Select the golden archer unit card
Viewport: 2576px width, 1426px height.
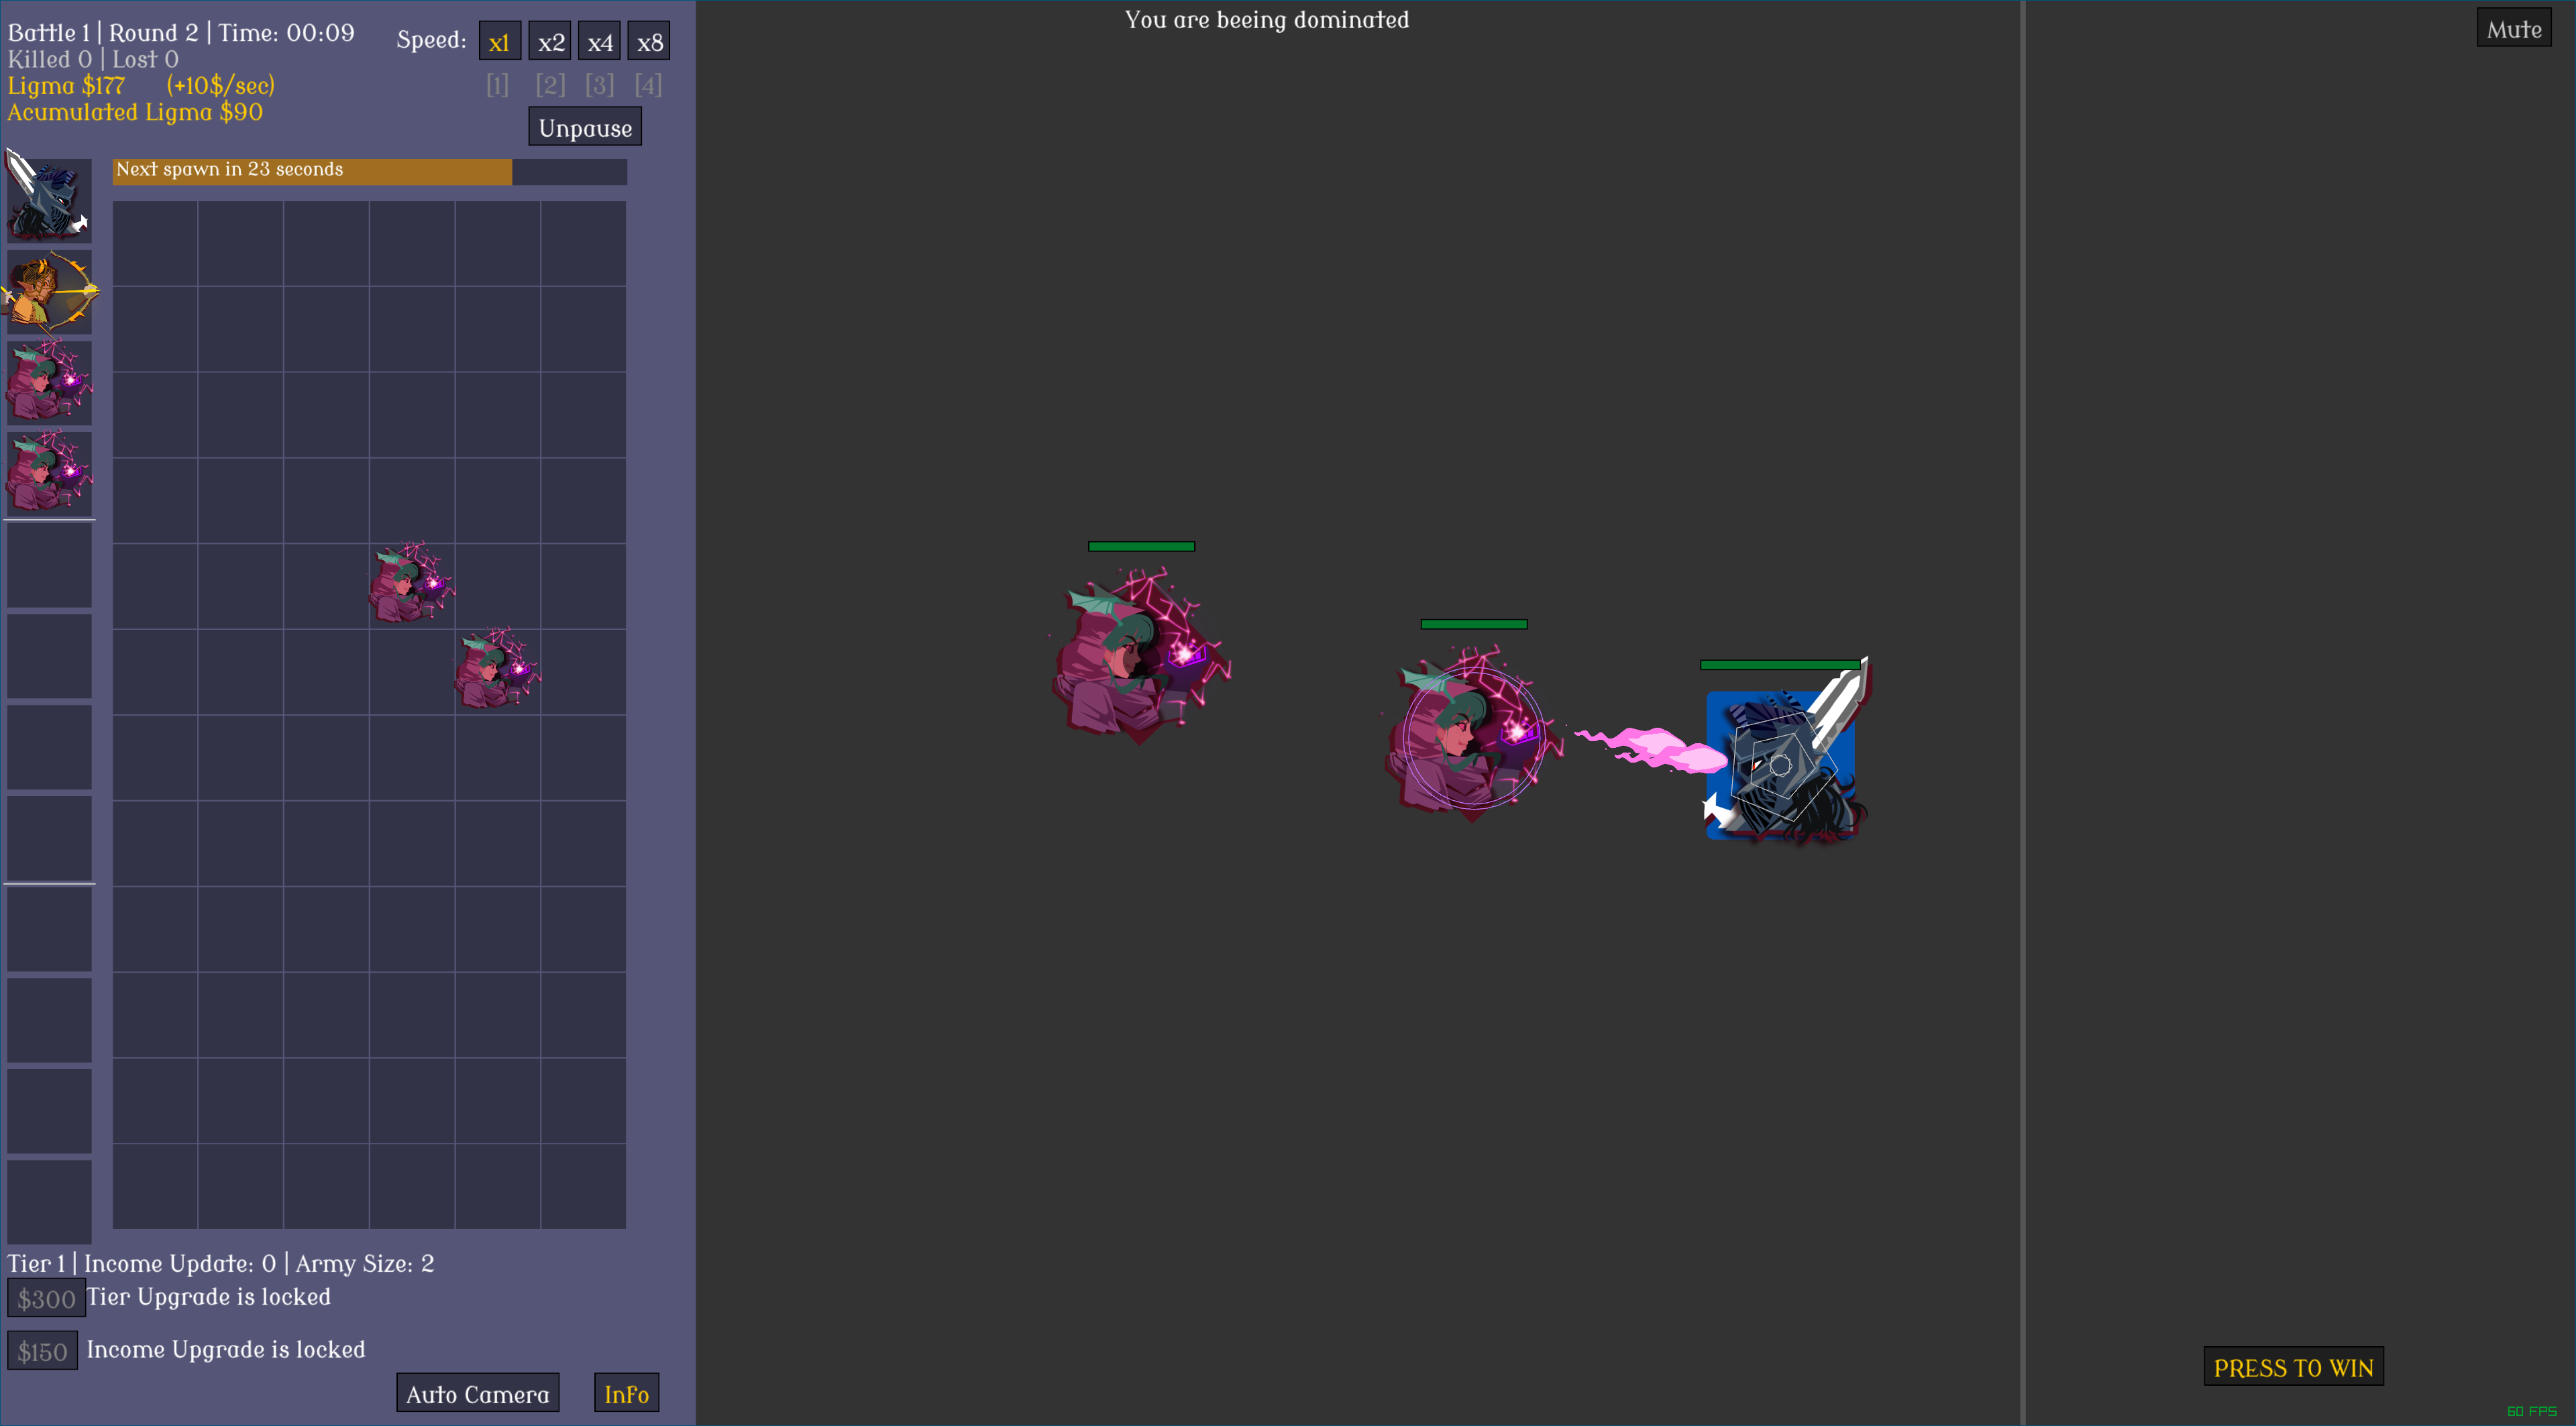click(x=49, y=291)
